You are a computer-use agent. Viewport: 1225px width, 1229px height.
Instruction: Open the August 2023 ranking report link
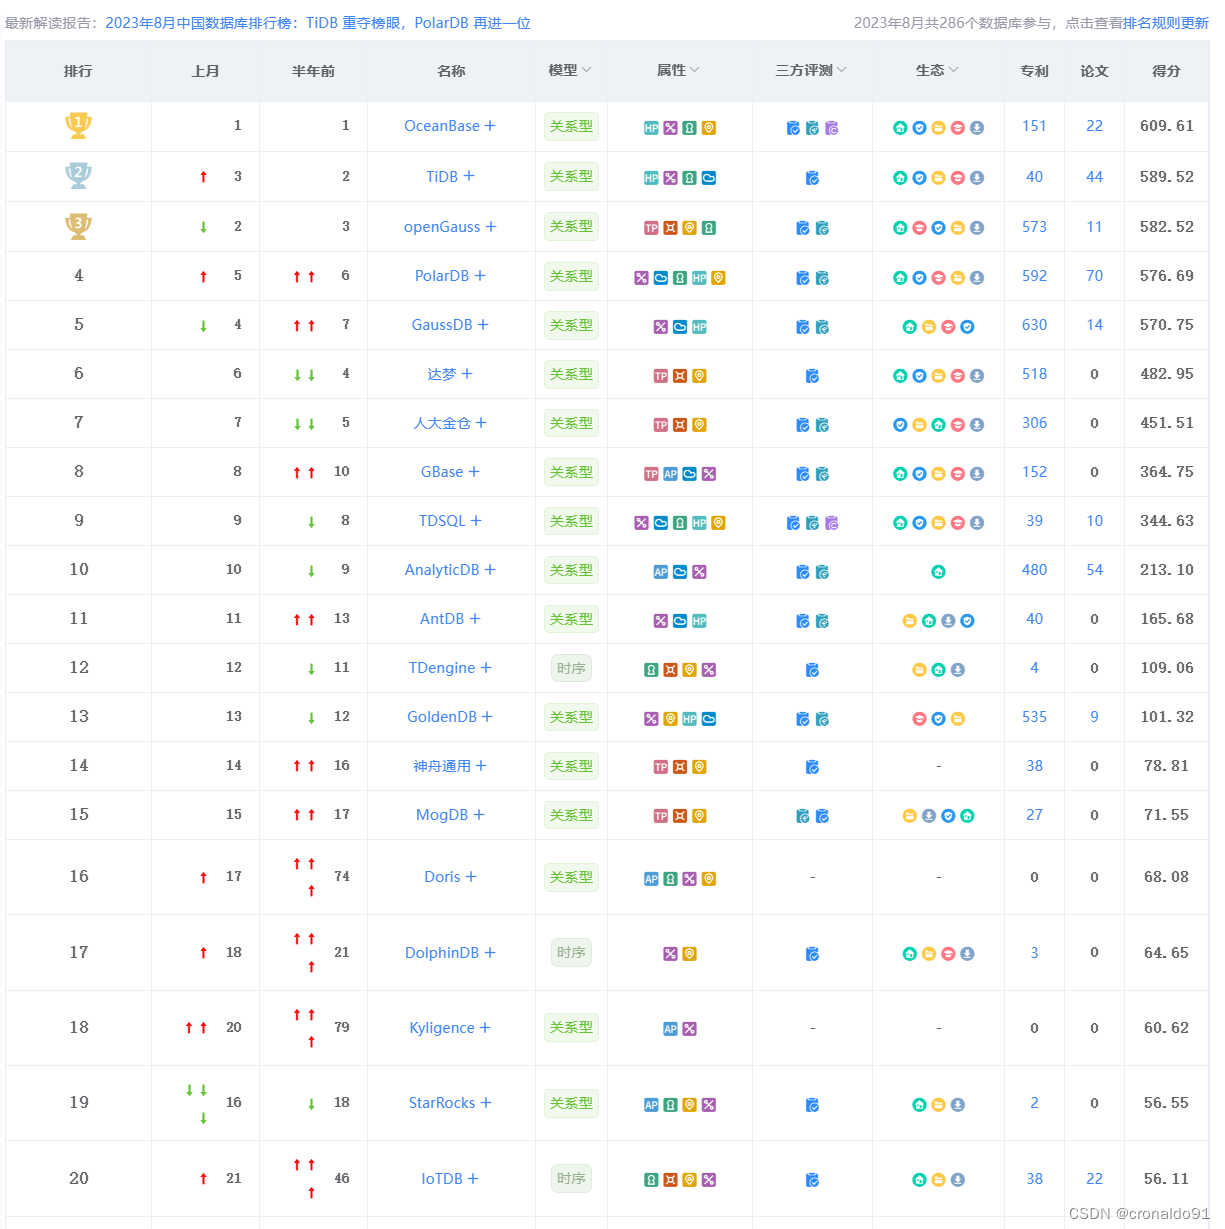click(318, 23)
